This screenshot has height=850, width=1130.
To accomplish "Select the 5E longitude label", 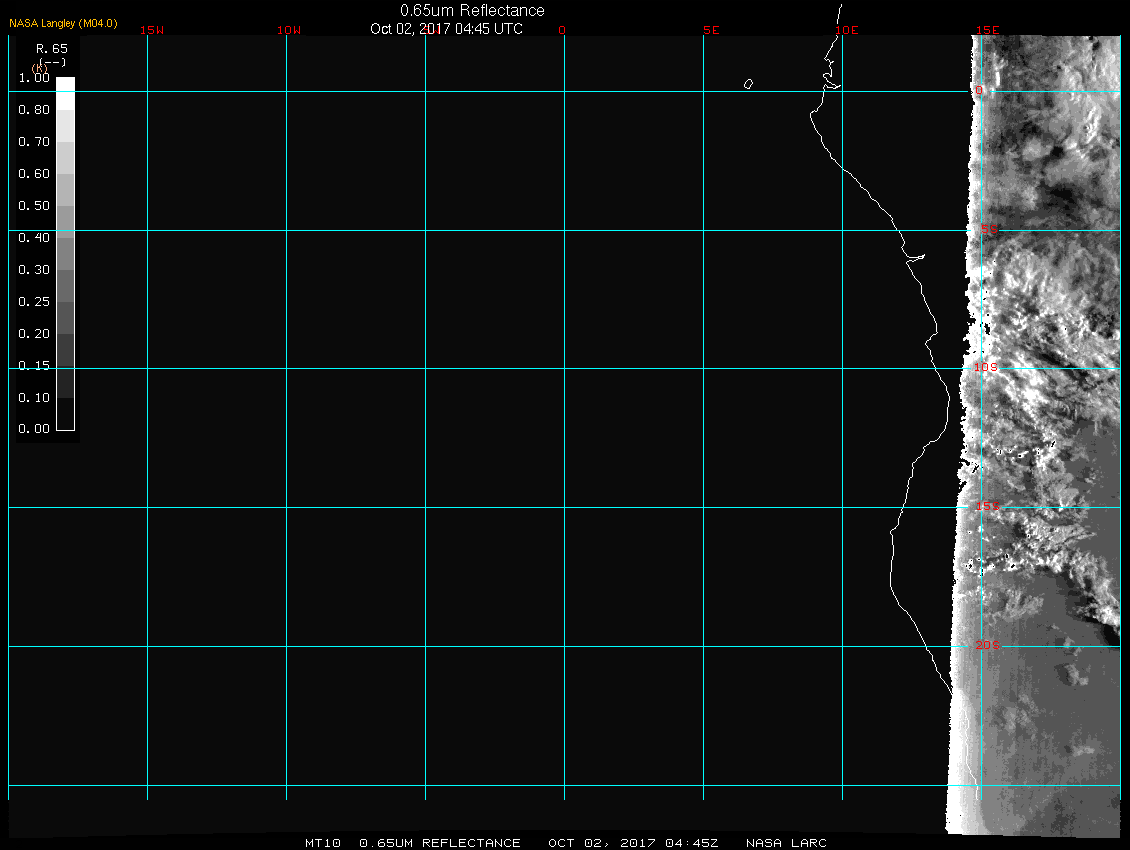I will (x=711, y=30).
